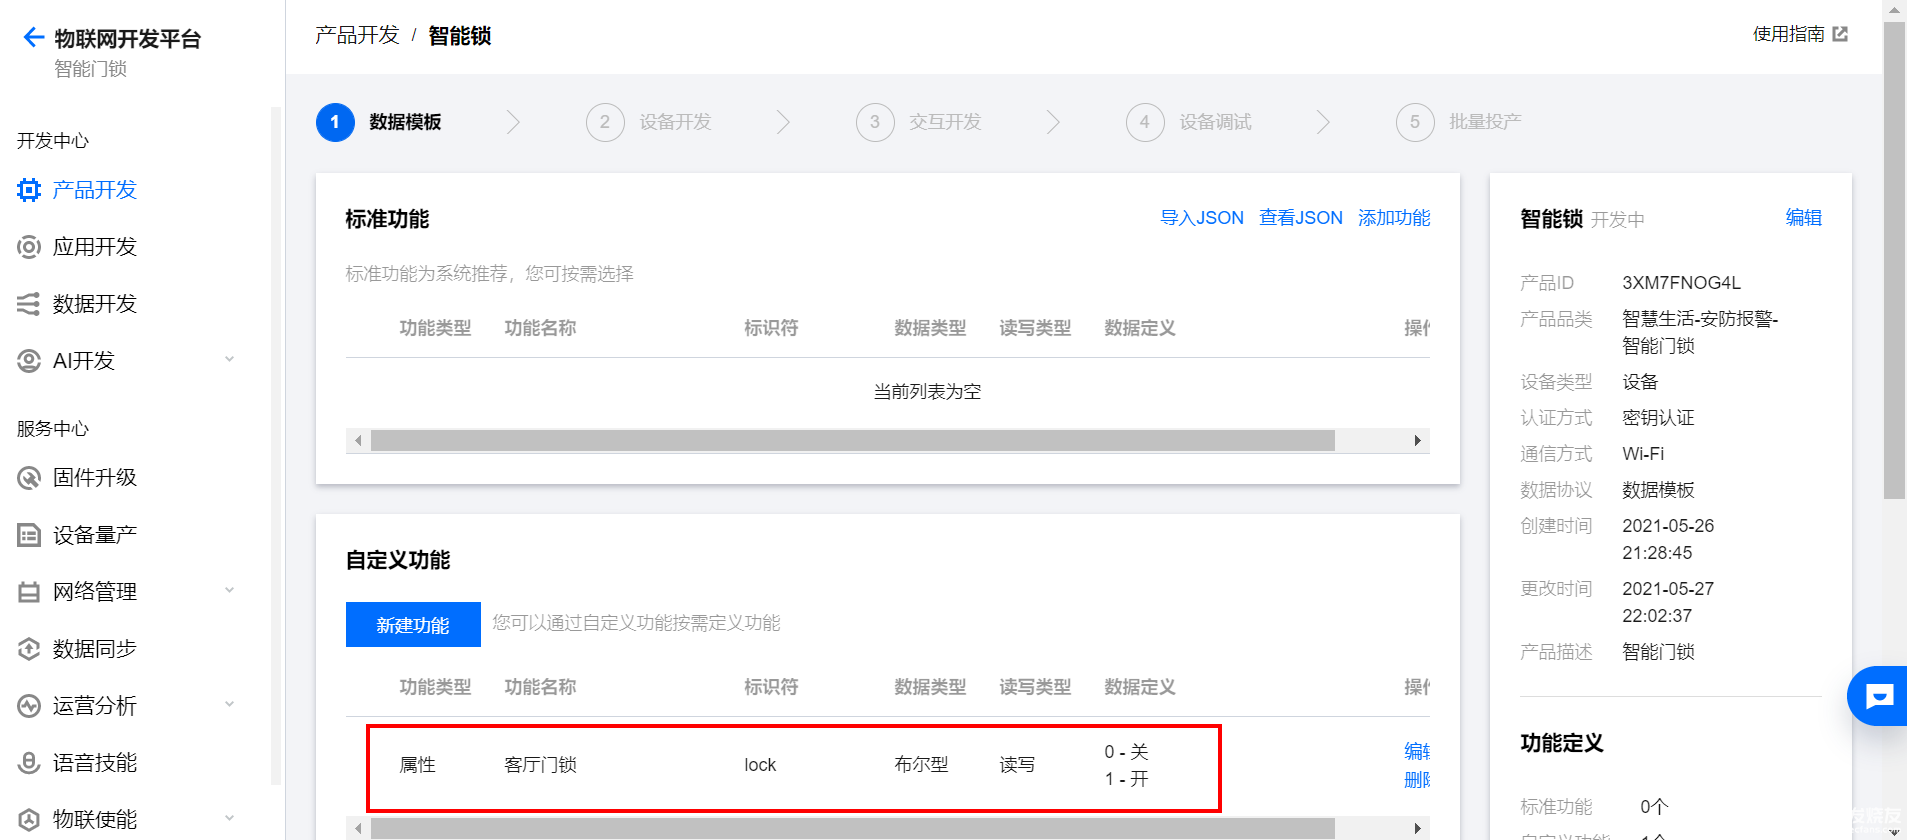Click the 应用开发 sidebar icon
The image size is (1907, 840).
29,247
